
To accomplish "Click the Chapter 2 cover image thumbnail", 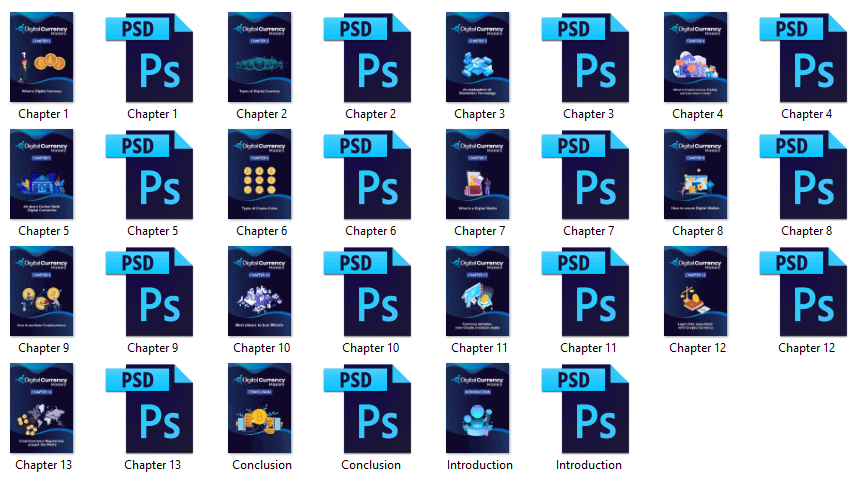I will (x=260, y=57).
